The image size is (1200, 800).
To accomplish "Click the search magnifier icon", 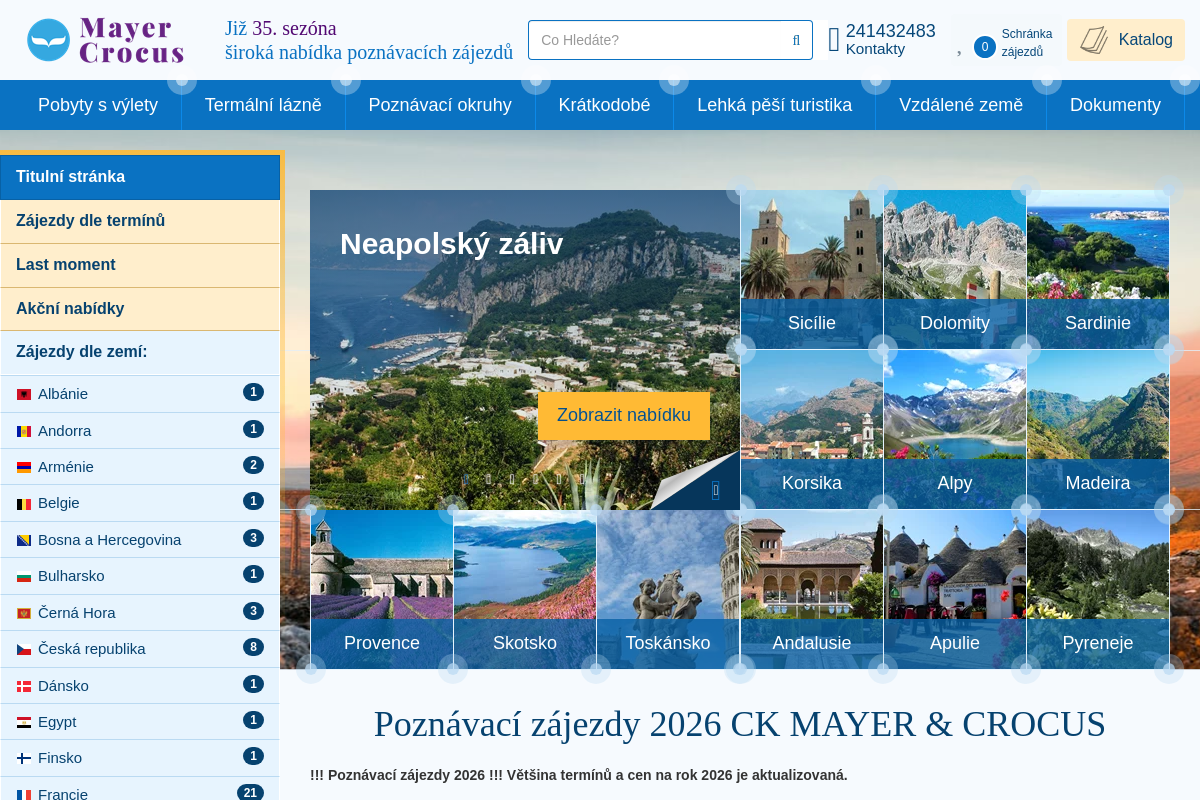I will [796, 40].
